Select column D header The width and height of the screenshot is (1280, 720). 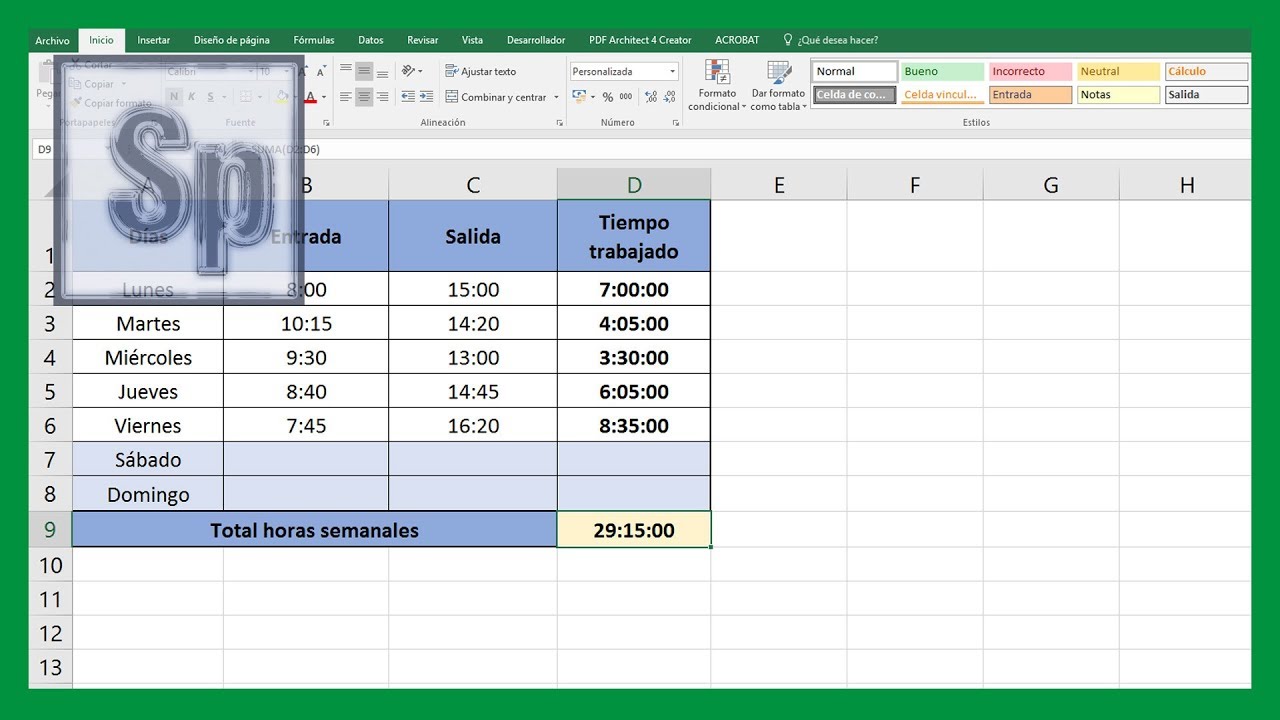click(634, 184)
